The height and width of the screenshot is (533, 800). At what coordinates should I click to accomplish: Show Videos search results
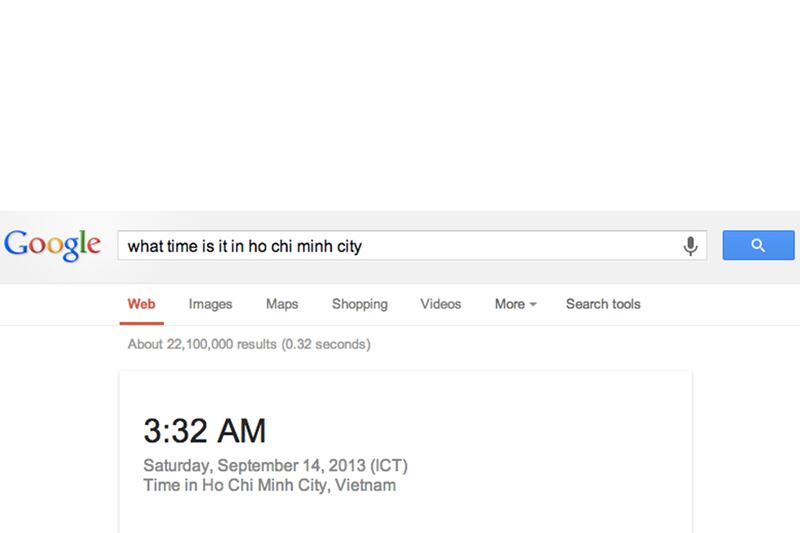440,304
